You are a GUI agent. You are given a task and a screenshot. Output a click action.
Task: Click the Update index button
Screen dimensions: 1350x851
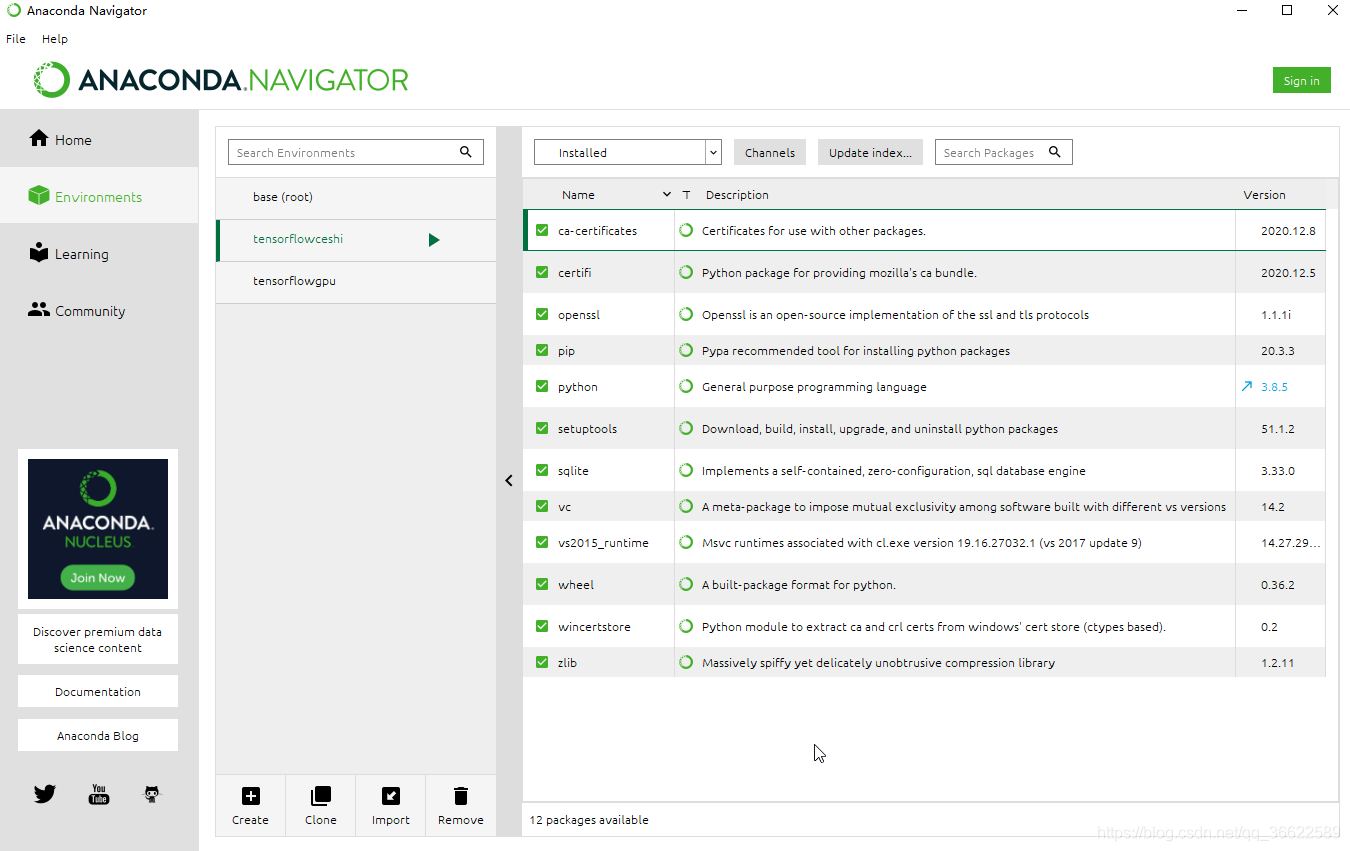click(x=870, y=152)
